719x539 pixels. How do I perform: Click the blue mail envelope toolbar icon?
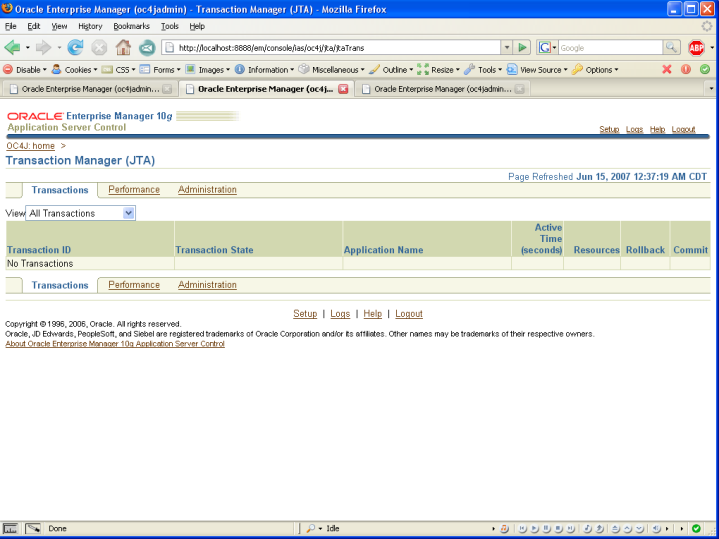(x=147, y=47)
